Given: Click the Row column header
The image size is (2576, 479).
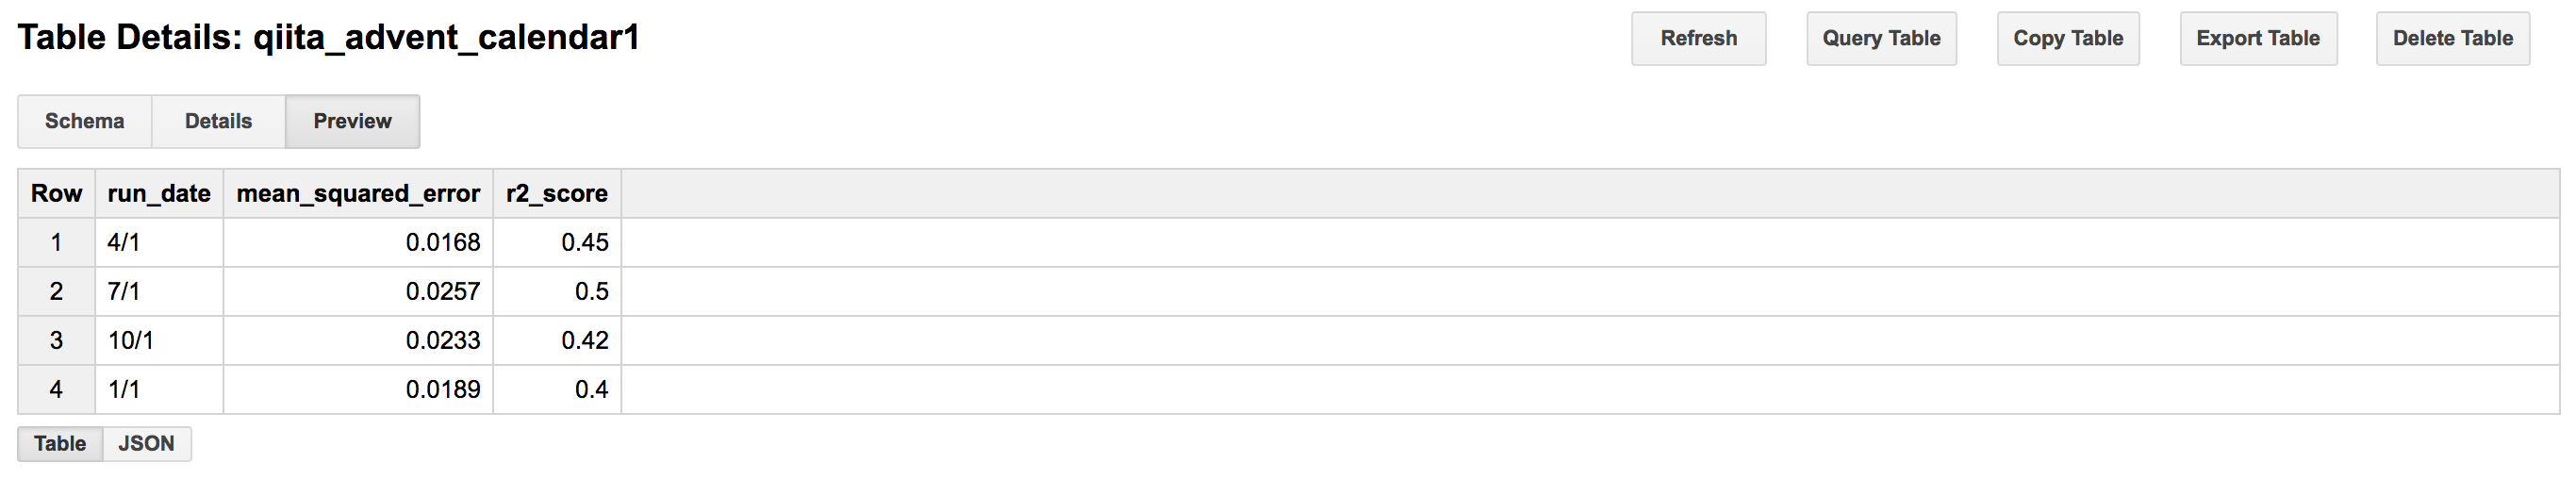Looking at the screenshot, I should (x=56, y=193).
